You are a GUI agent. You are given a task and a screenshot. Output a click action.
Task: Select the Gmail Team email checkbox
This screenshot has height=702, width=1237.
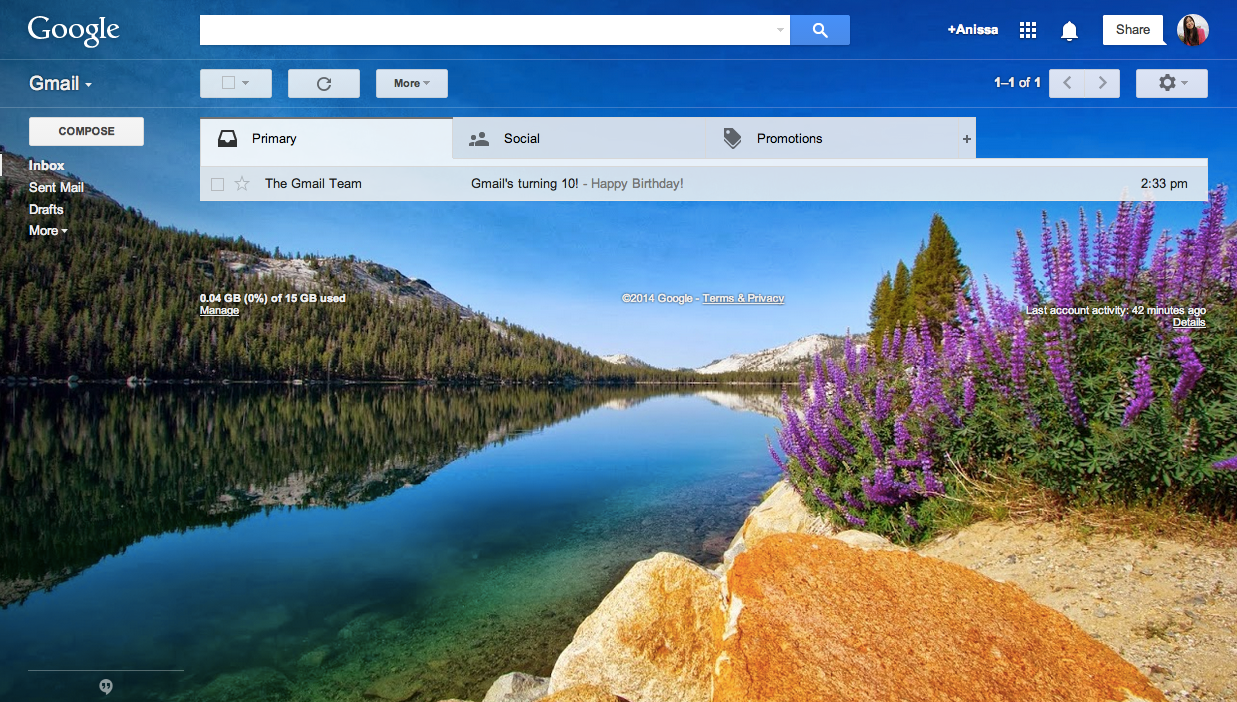click(217, 184)
